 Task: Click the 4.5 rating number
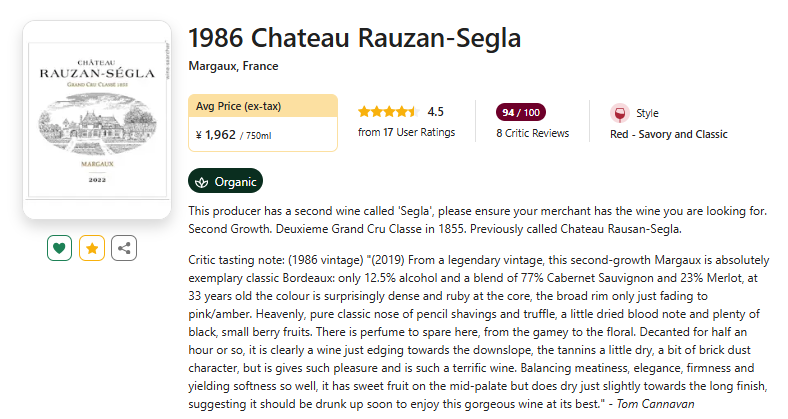436,112
